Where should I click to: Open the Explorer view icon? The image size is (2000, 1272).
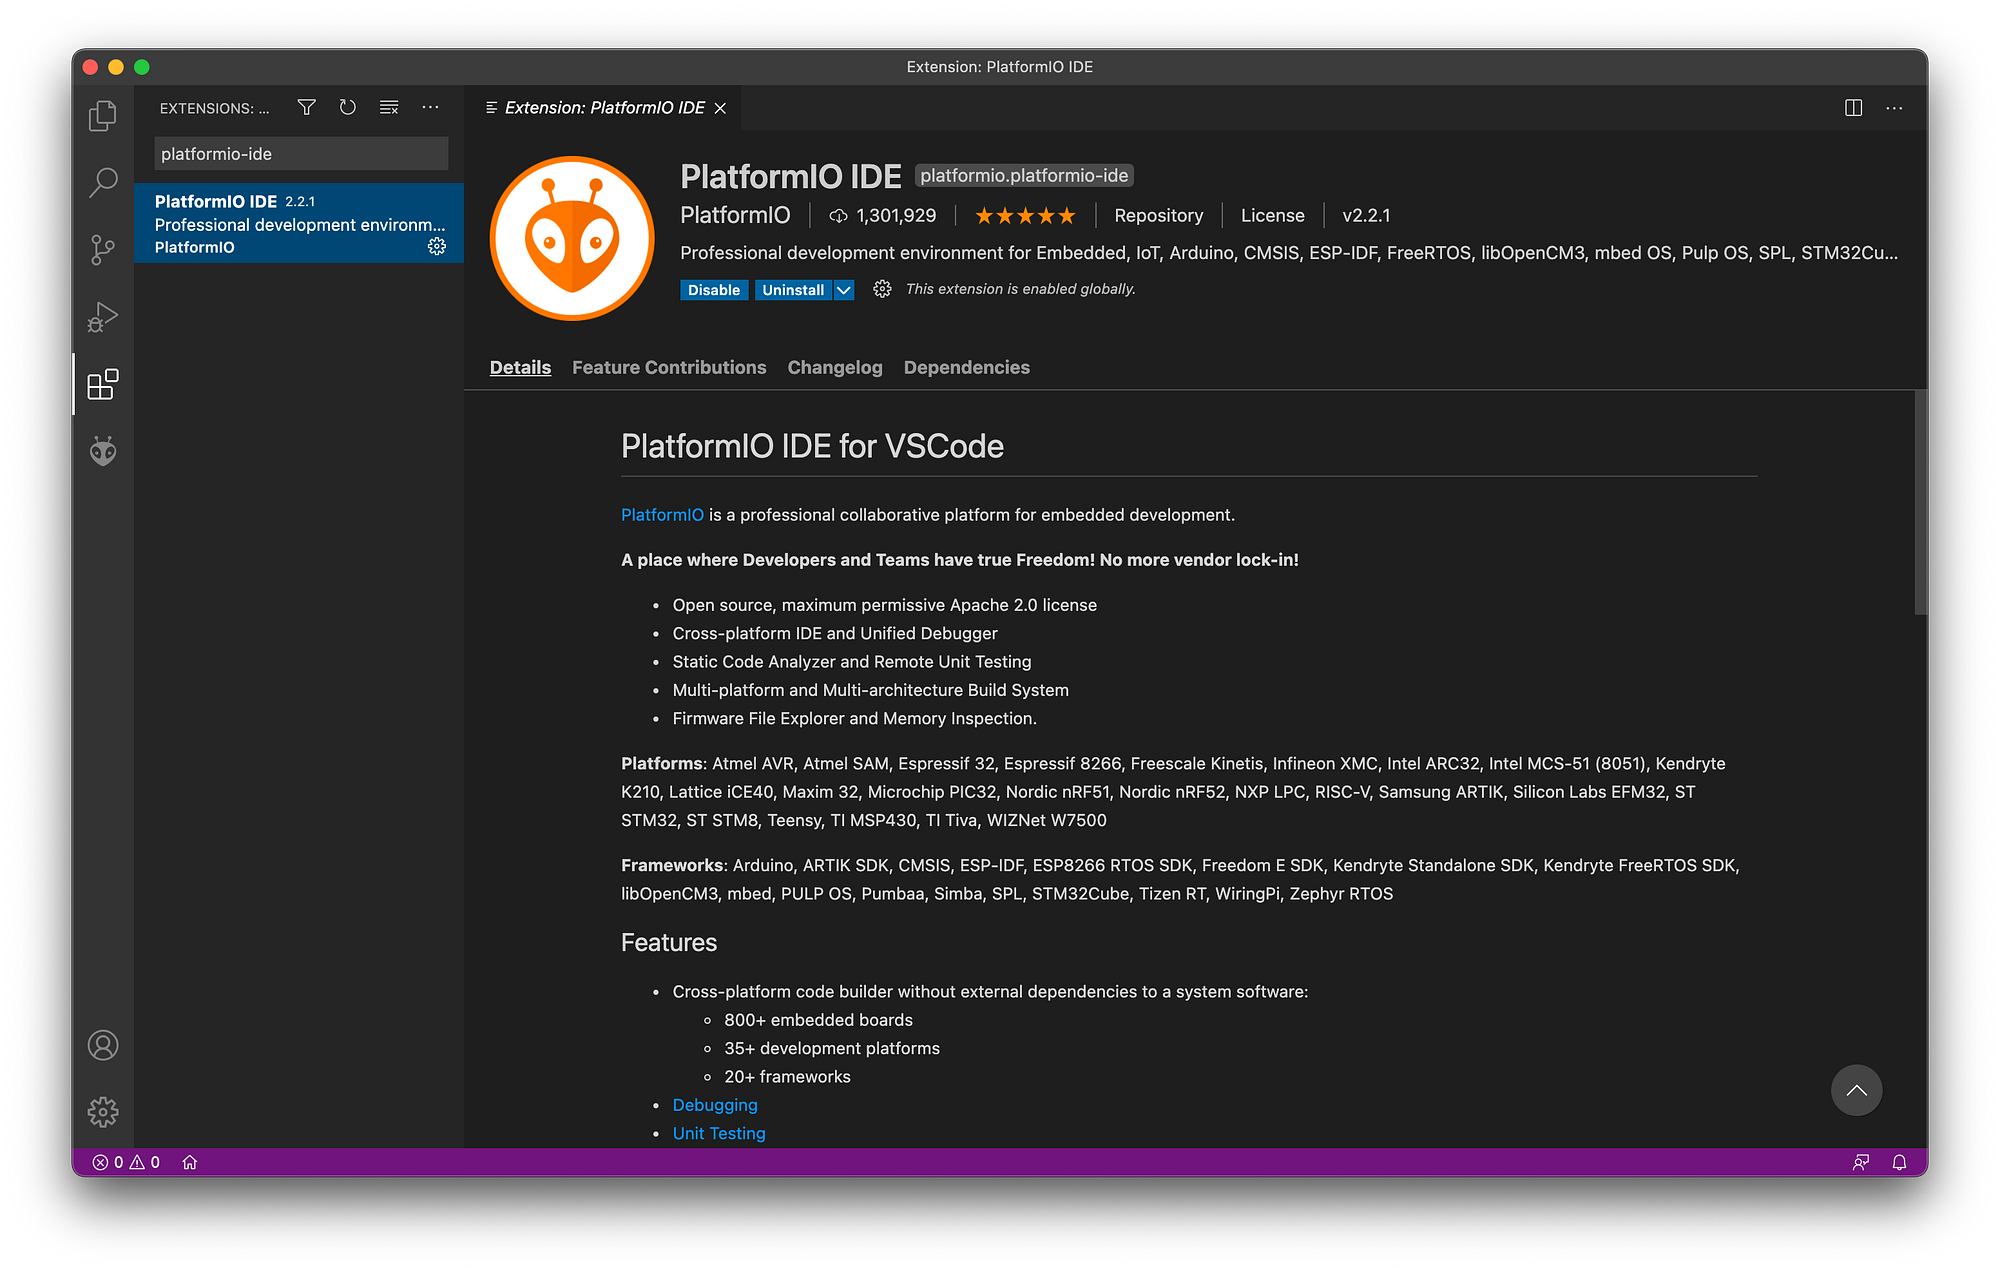(103, 116)
